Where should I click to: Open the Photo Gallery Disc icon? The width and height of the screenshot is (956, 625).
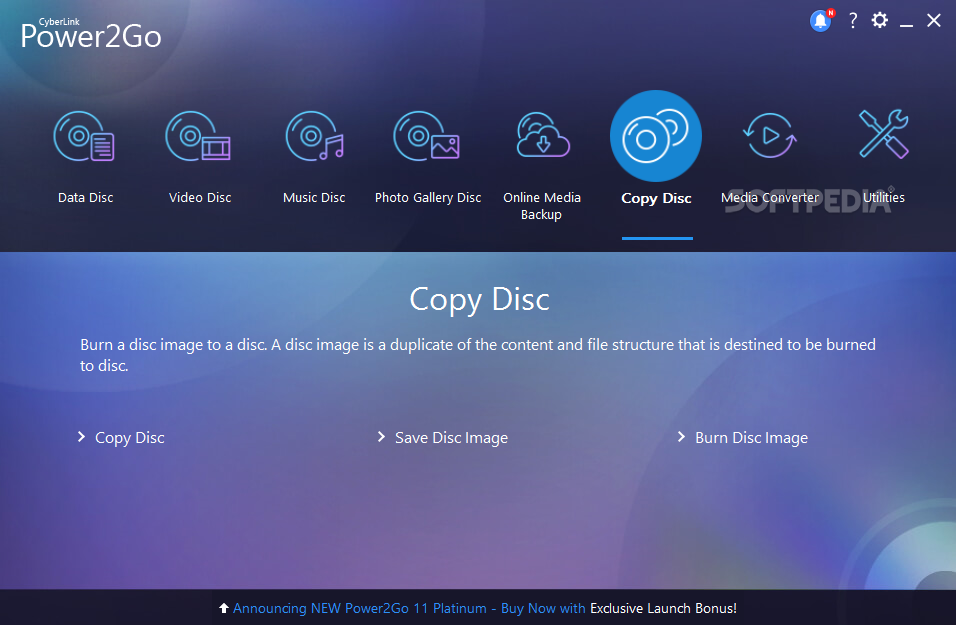point(426,136)
